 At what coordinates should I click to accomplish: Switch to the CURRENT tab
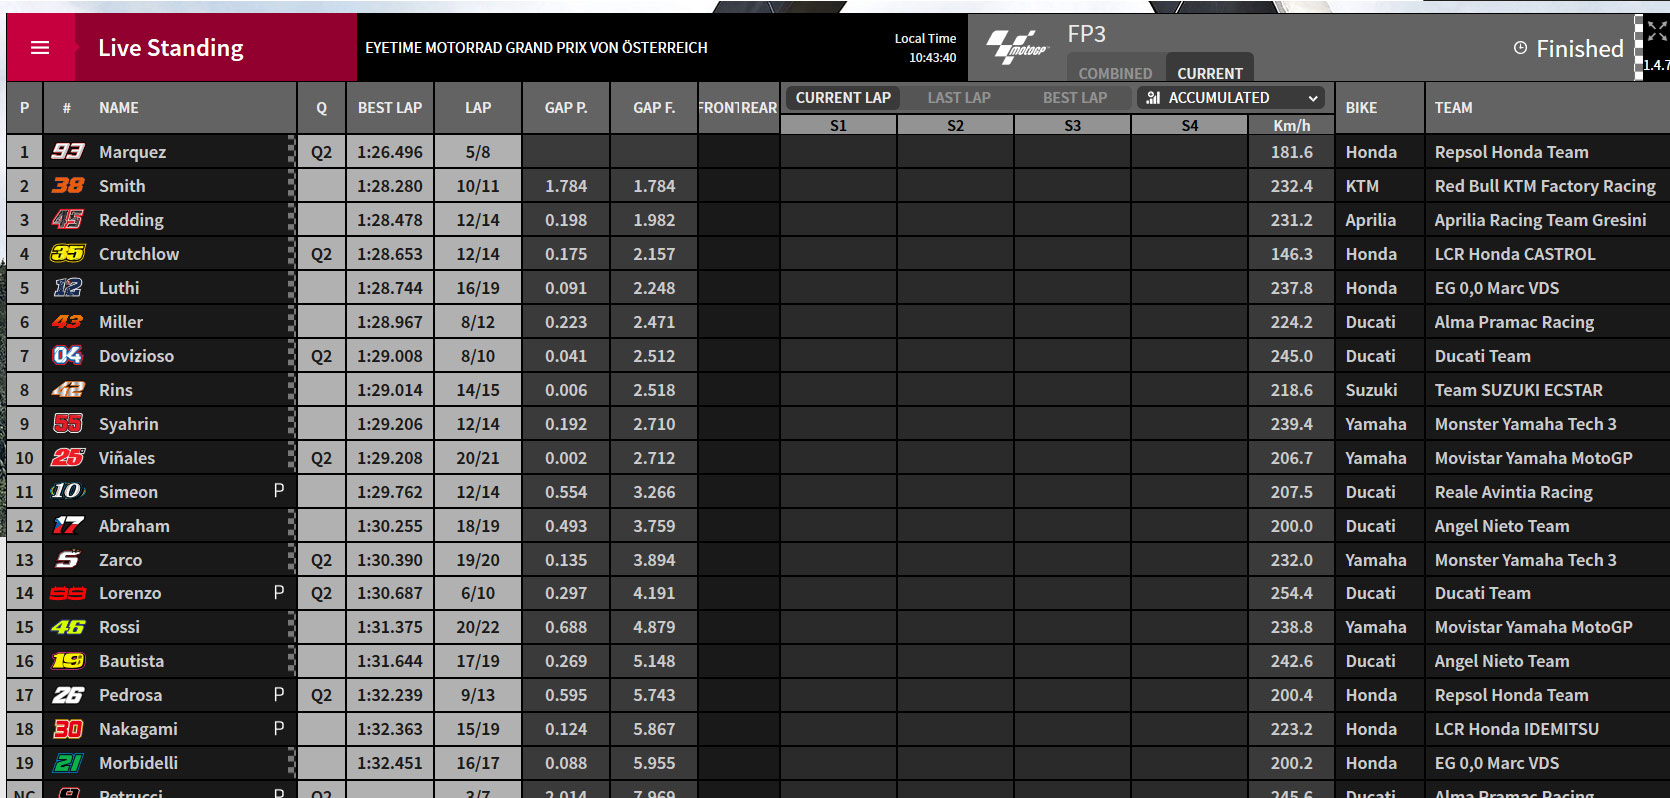[x=1210, y=73]
